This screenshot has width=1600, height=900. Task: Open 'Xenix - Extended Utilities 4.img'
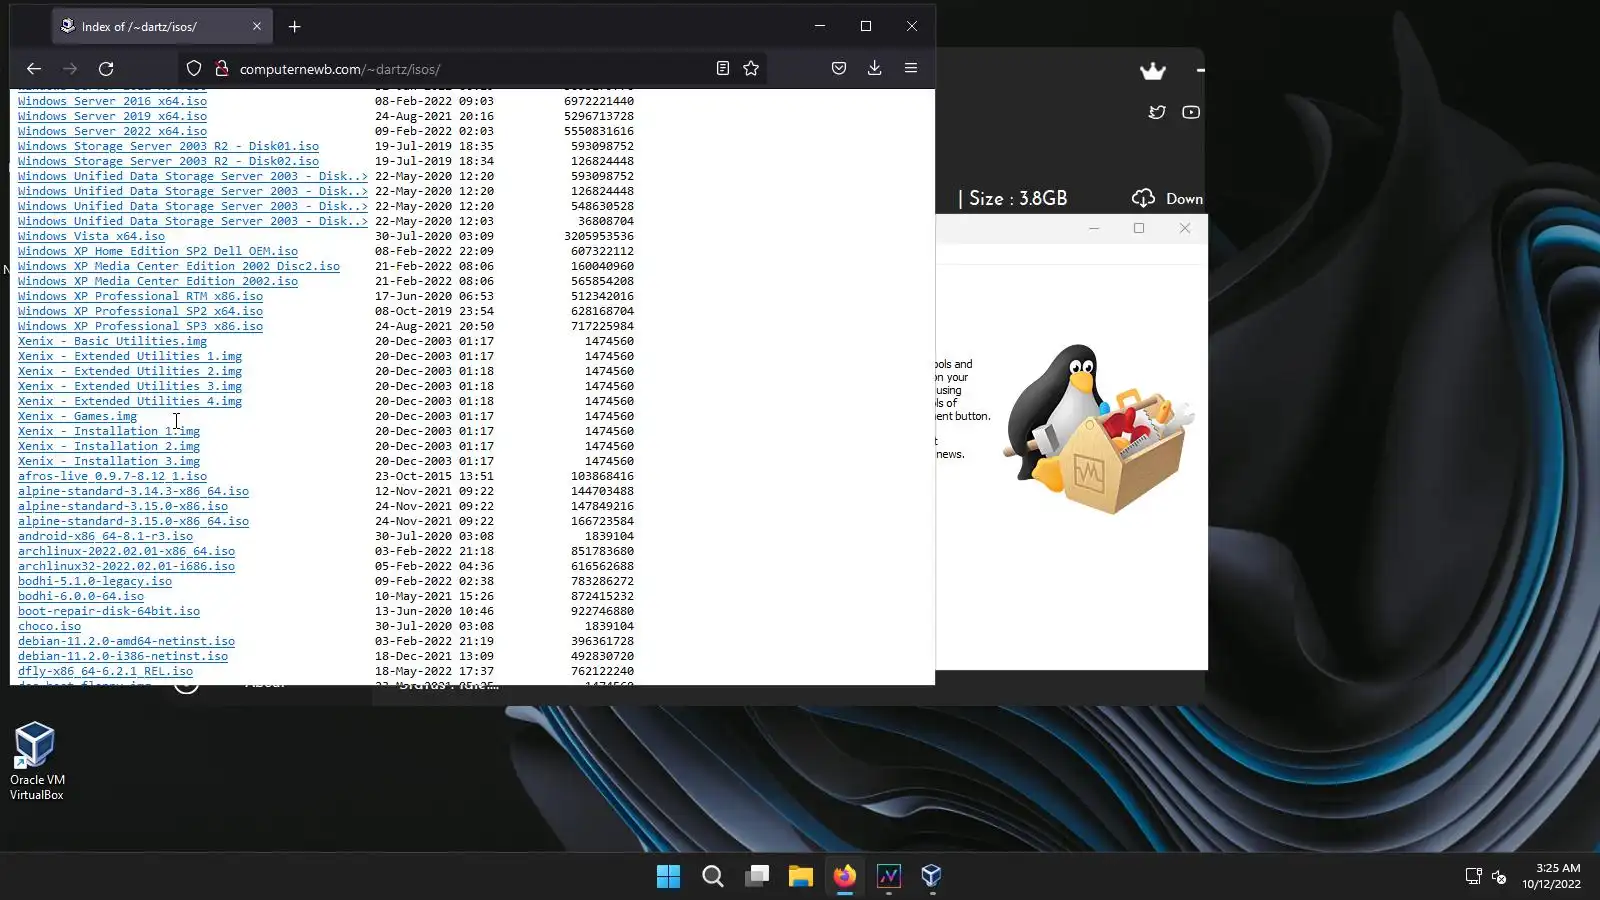(130, 401)
